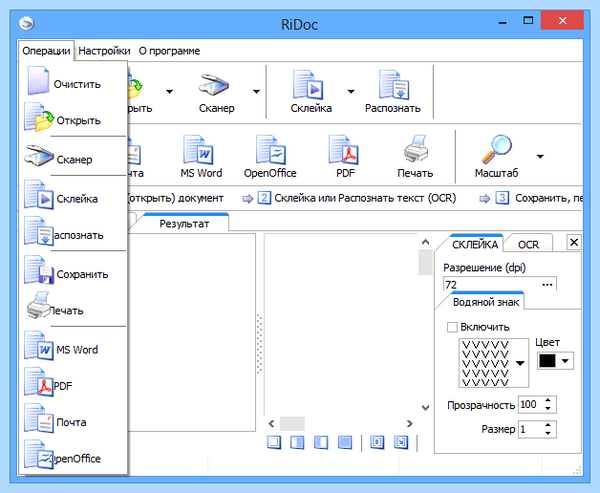Open the О программе menu
The height and width of the screenshot is (493, 600).
[x=169, y=51]
